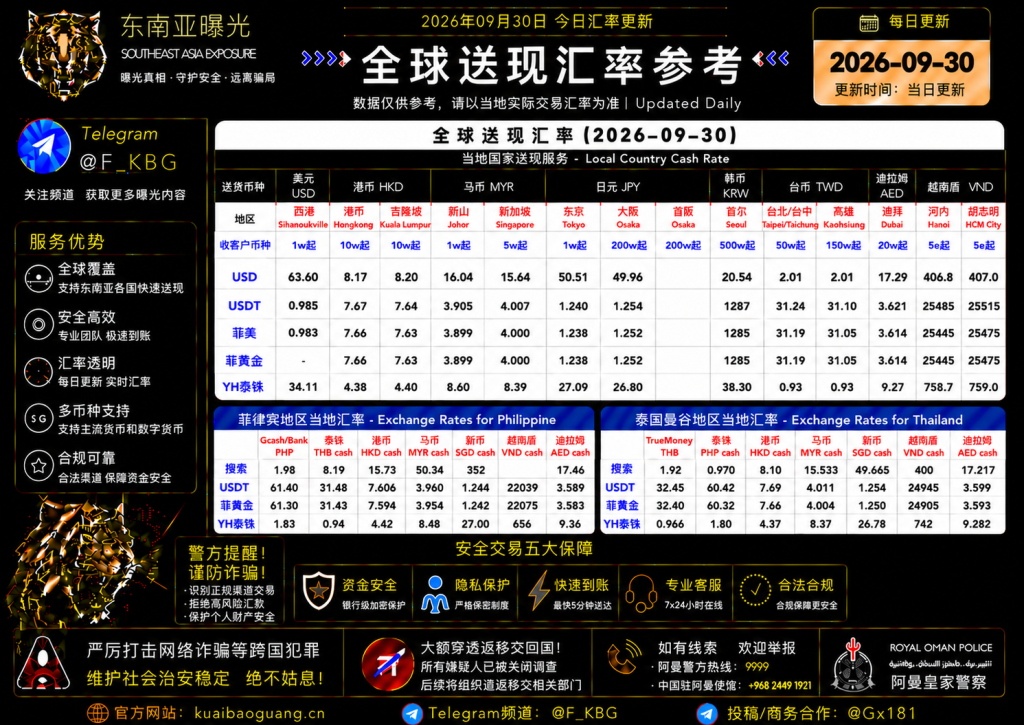
Task: Open the kuaibaoguang.cn website link
Action: [260, 713]
